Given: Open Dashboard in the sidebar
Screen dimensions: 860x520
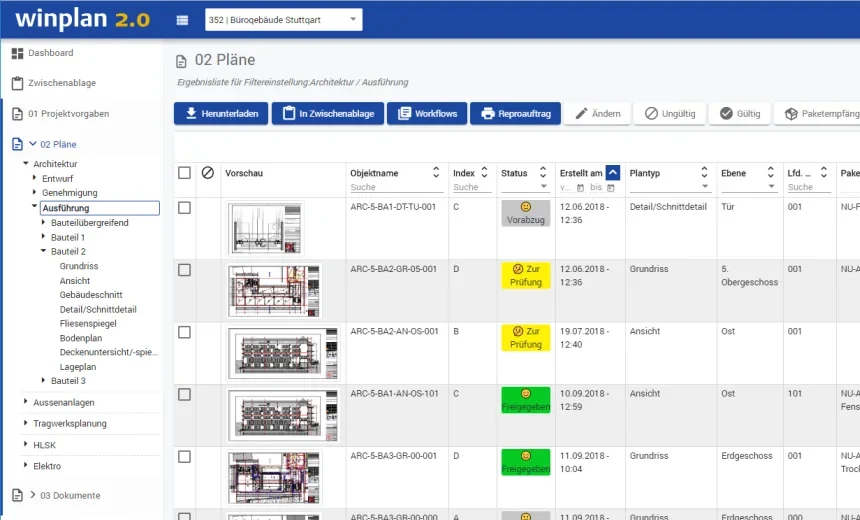Looking at the screenshot, I should (50, 53).
